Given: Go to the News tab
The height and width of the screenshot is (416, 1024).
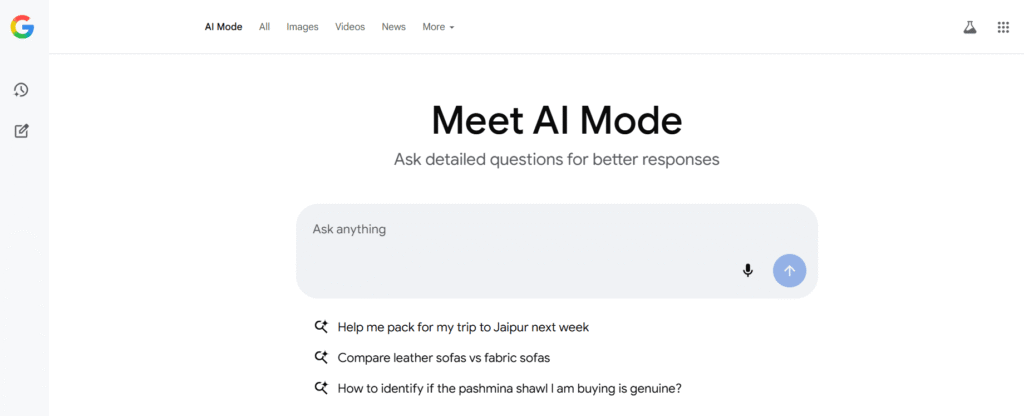Looking at the screenshot, I should point(394,27).
